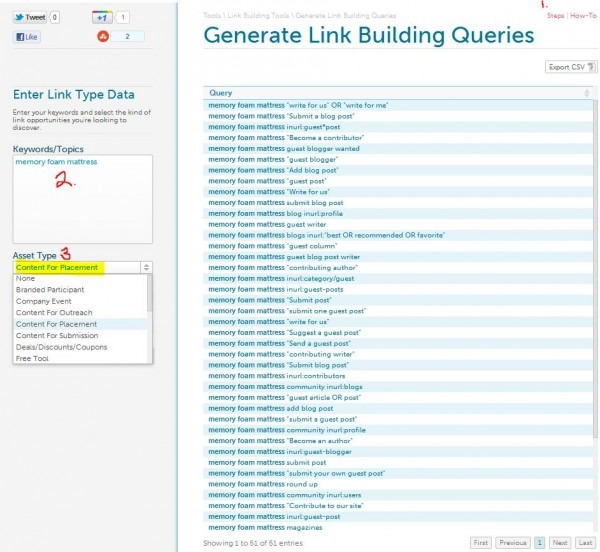Click the StumbleUpon share icon
Screen dimensions: 600x552
(102, 37)
